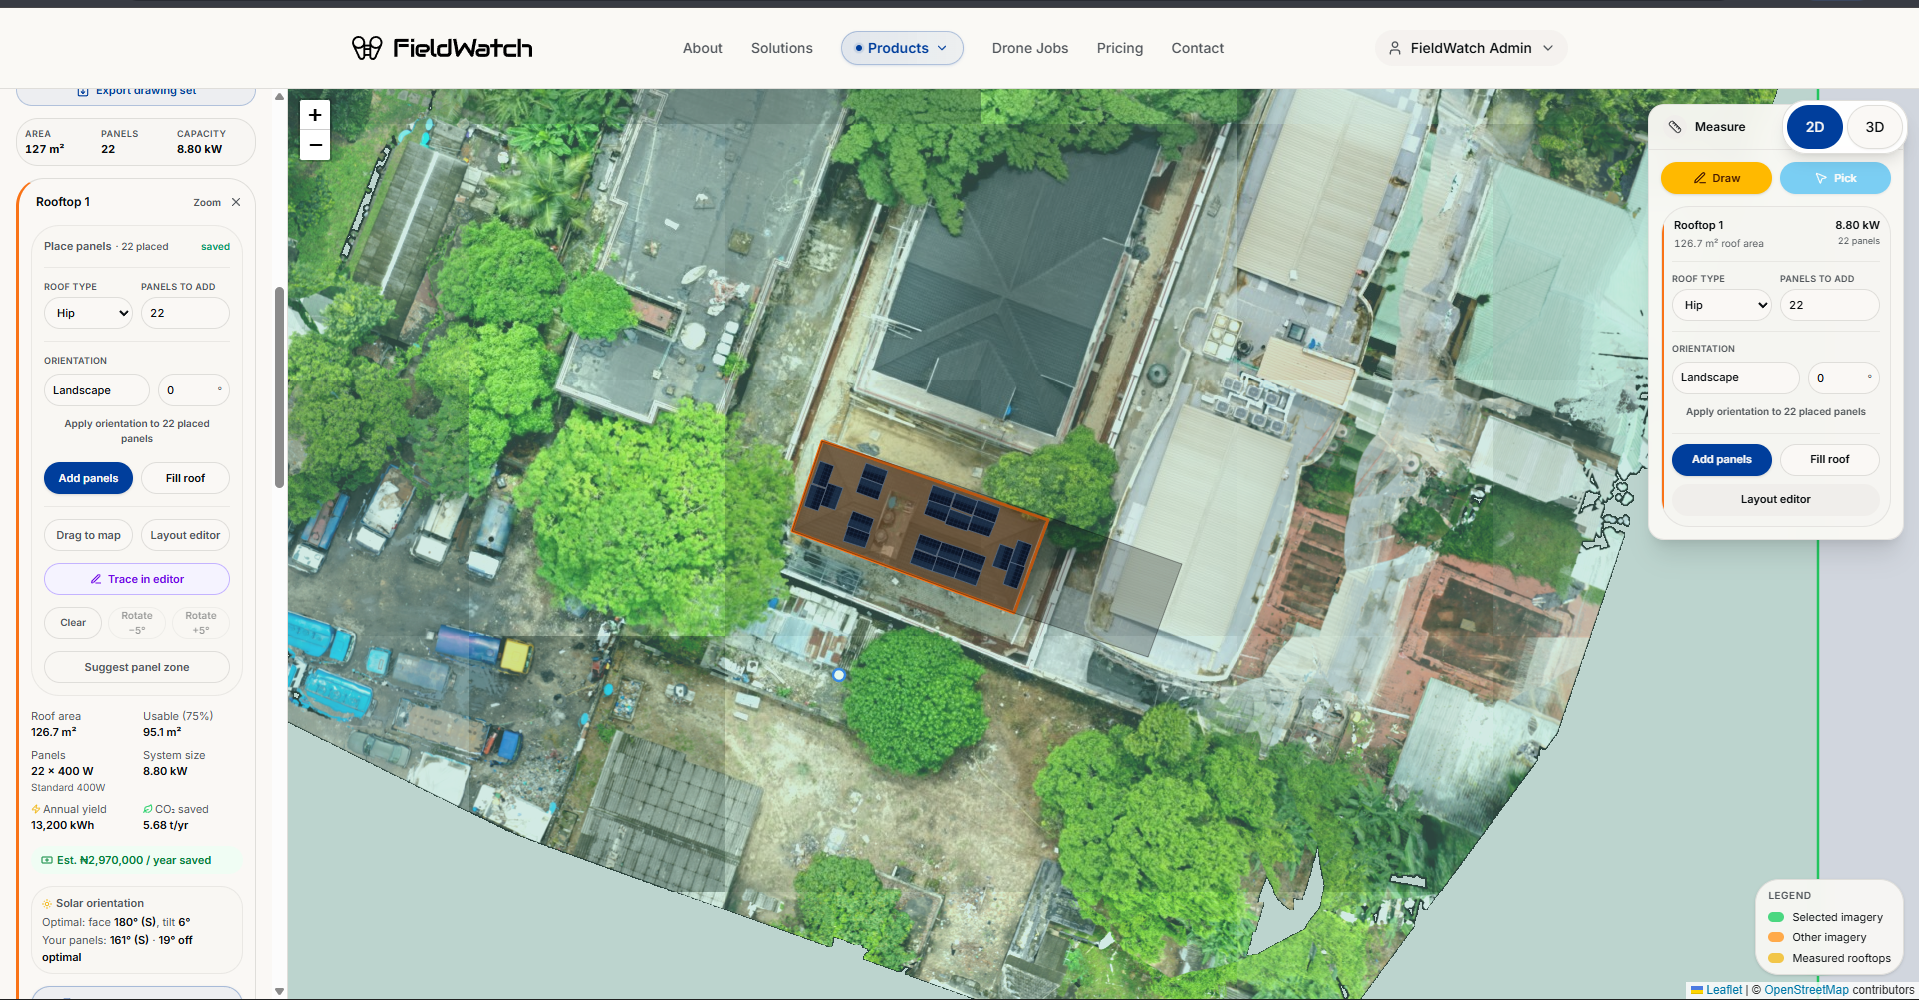
Task: Open the Pricing page
Action: 1120,48
